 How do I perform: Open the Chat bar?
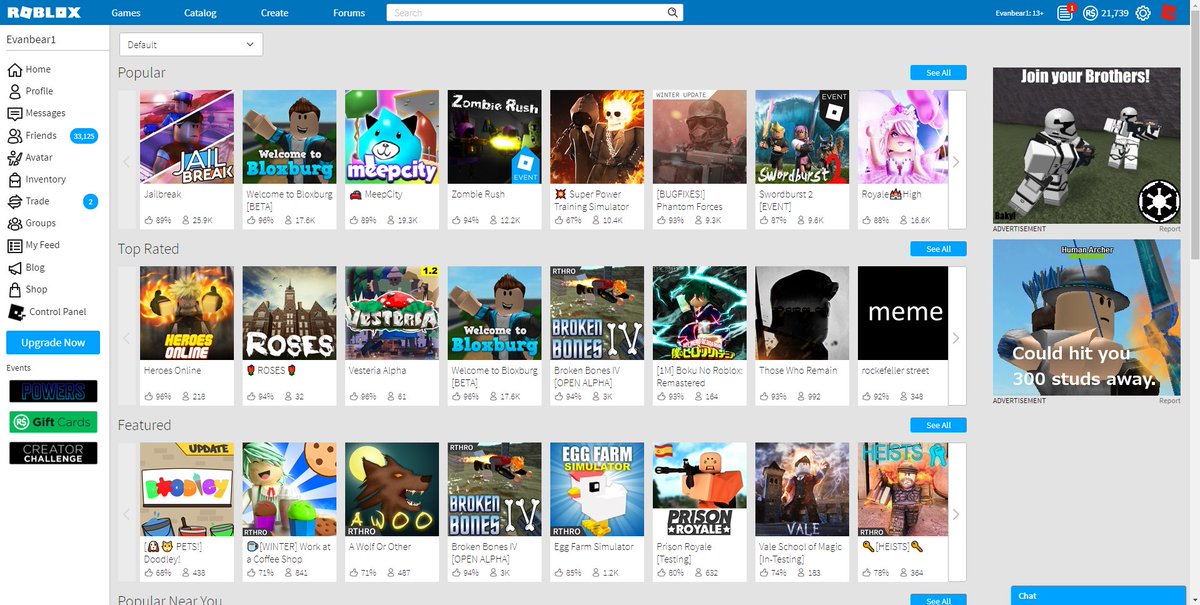1097,596
